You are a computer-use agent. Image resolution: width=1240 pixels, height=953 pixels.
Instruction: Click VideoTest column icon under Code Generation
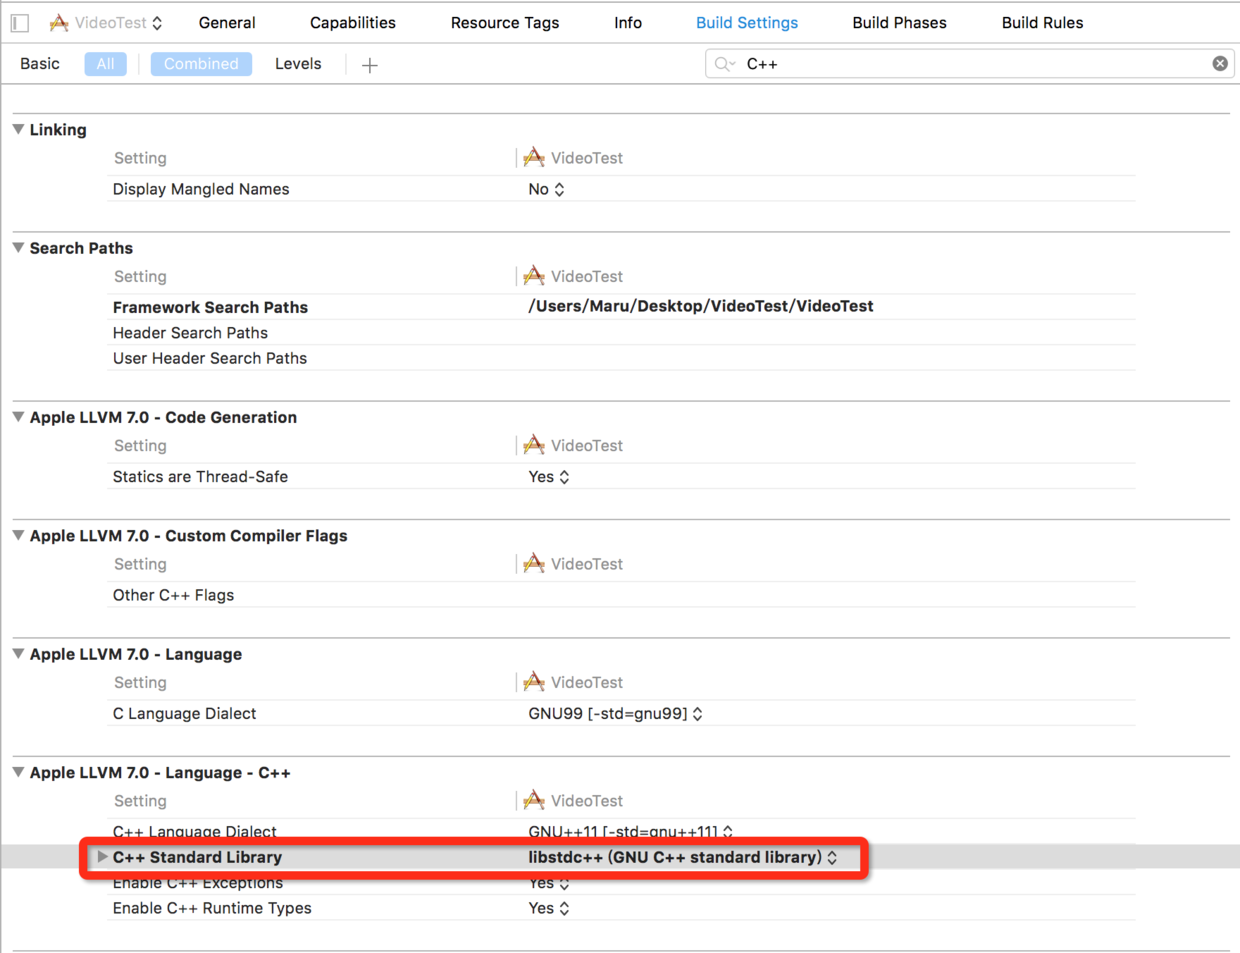(x=534, y=445)
